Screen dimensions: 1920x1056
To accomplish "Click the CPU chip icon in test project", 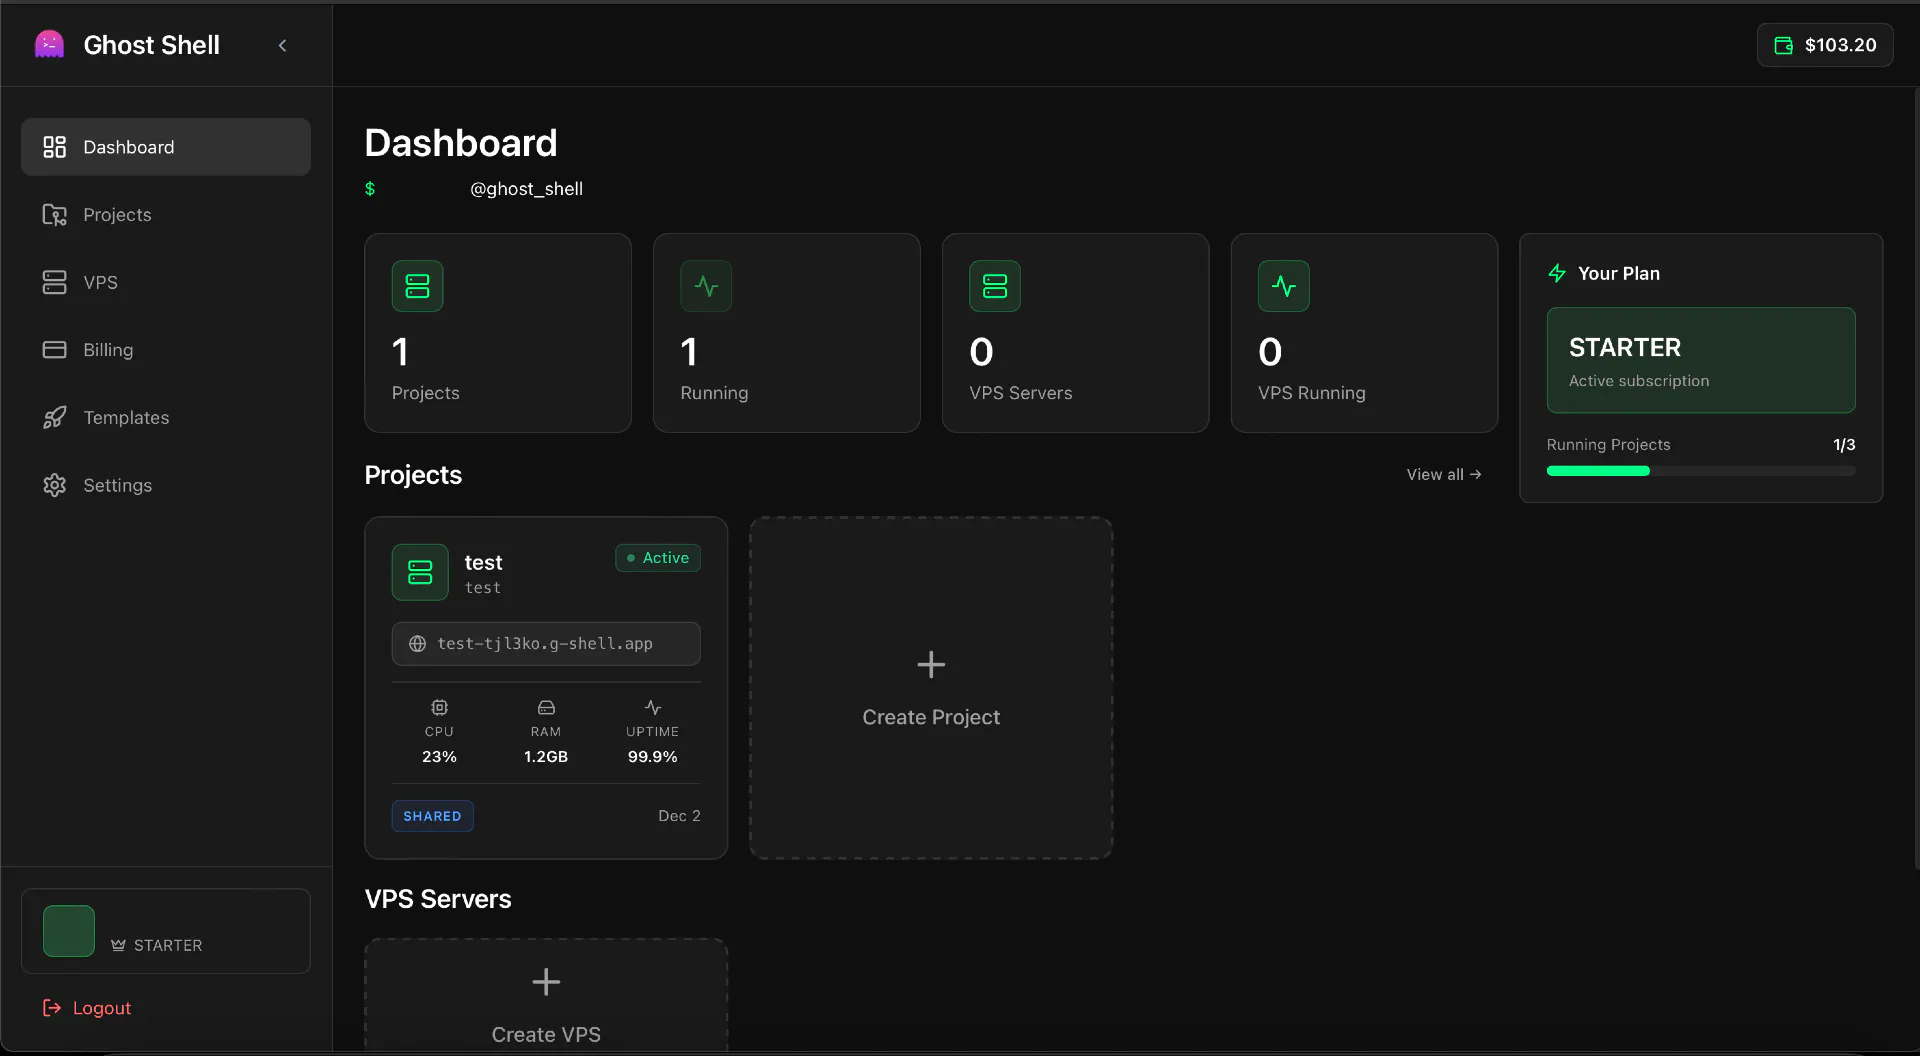I will point(439,707).
